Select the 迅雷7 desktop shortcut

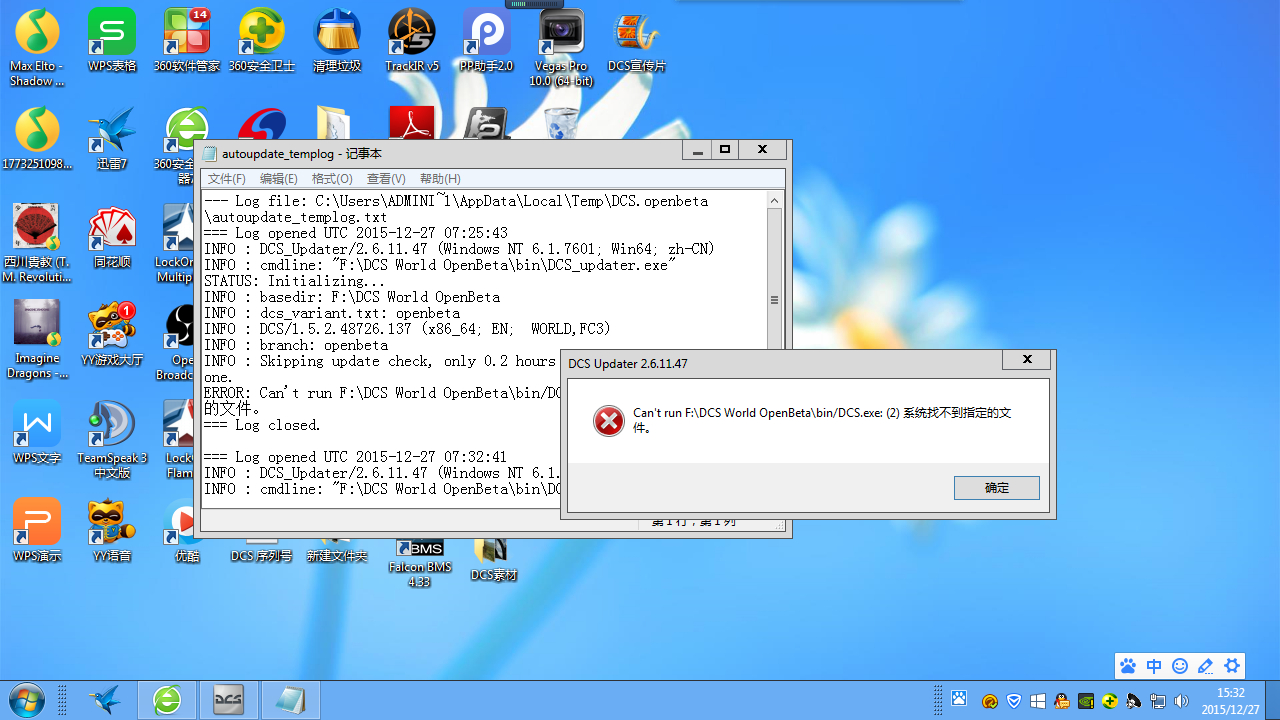[112, 138]
